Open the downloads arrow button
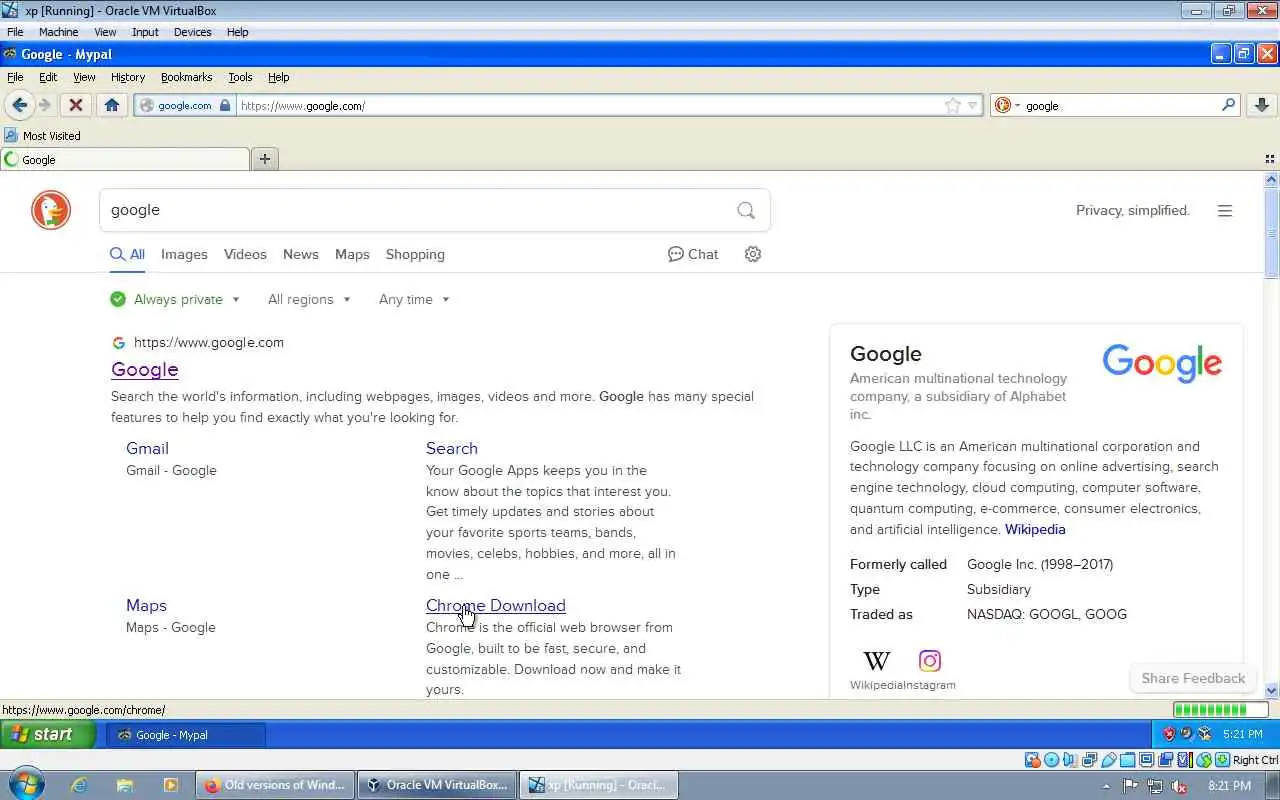This screenshot has width=1280, height=800. pyautogui.click(x=1262, y=105)
